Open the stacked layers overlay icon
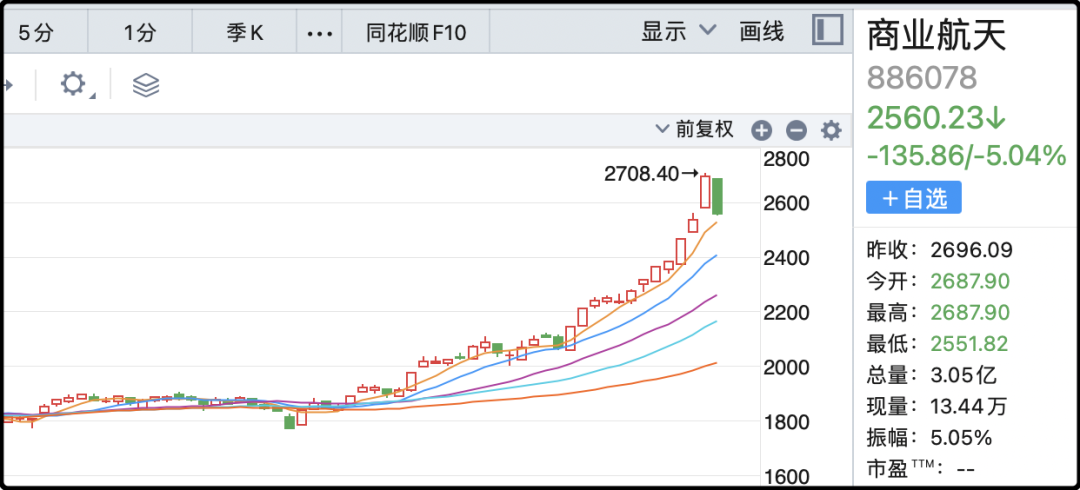1080x490 pixels. click(146, 85)
